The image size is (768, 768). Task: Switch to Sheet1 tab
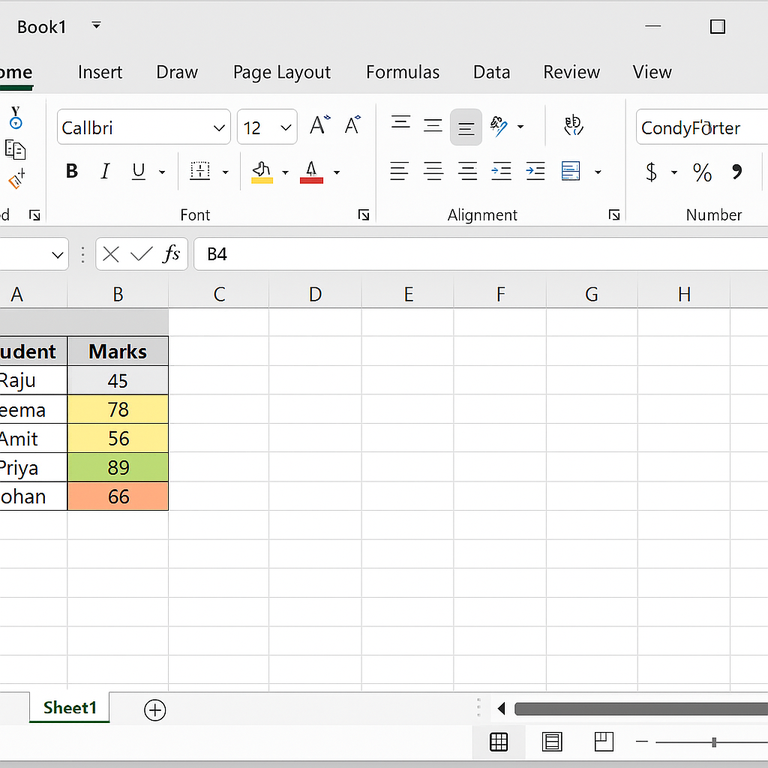(x=70, y=708)
